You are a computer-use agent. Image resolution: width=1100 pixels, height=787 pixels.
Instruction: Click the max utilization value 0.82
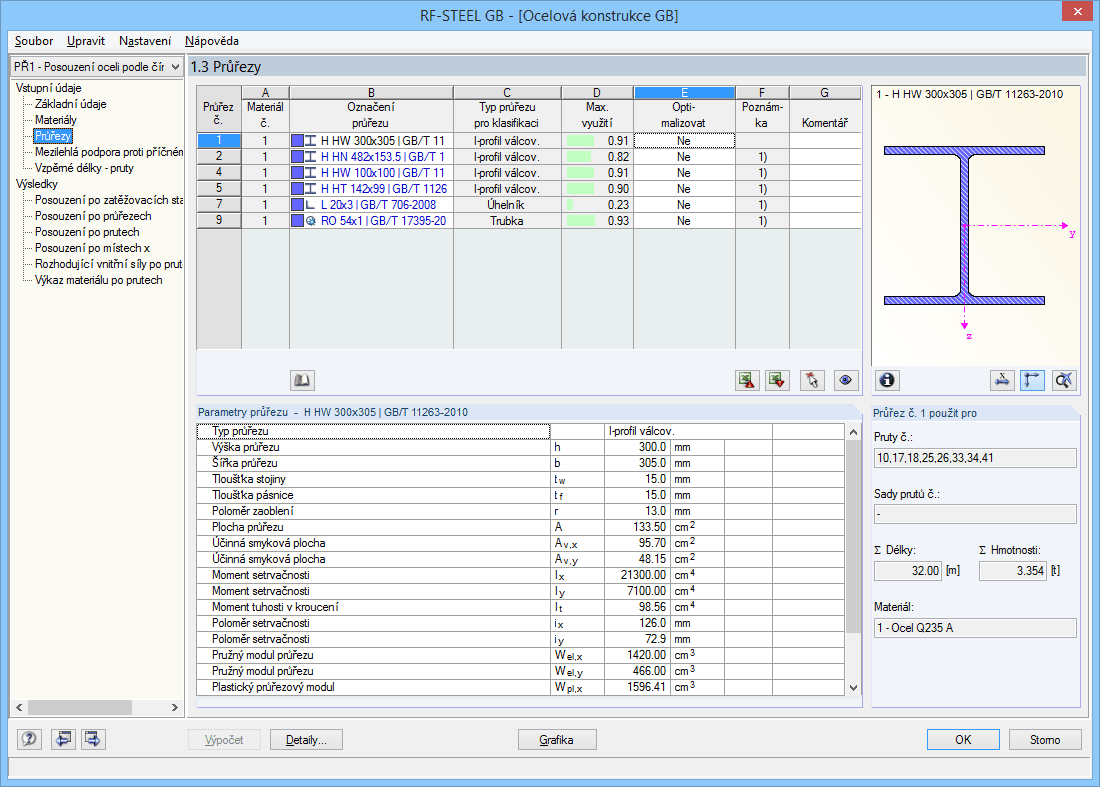point(618,157)
